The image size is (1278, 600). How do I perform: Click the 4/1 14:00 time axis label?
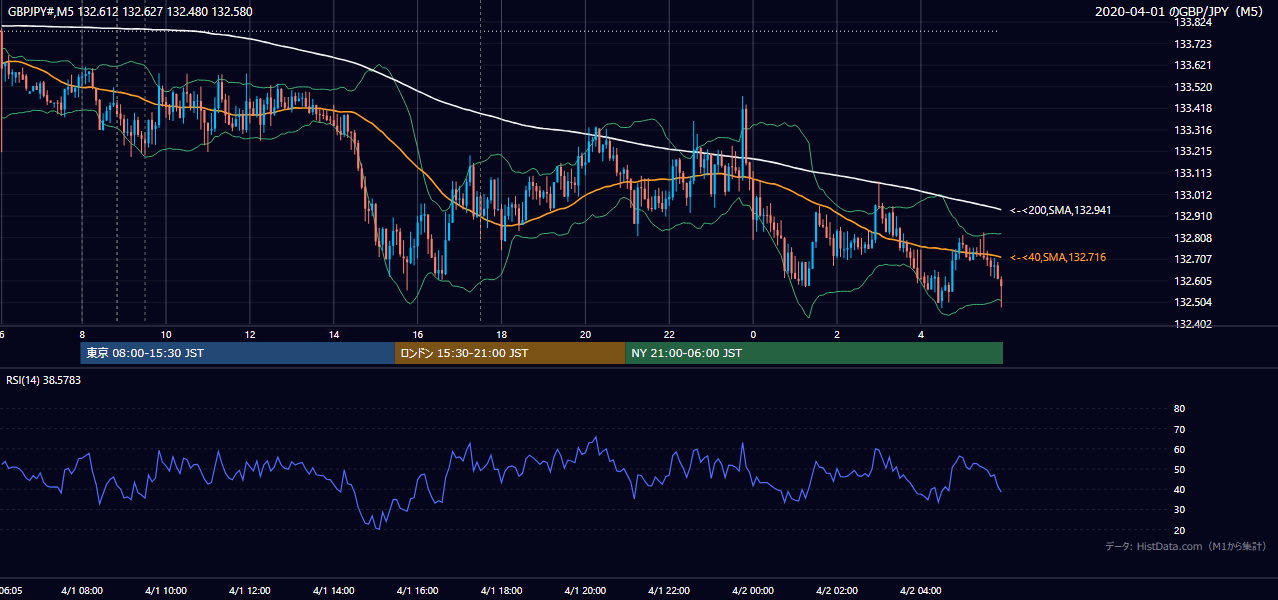334,591
